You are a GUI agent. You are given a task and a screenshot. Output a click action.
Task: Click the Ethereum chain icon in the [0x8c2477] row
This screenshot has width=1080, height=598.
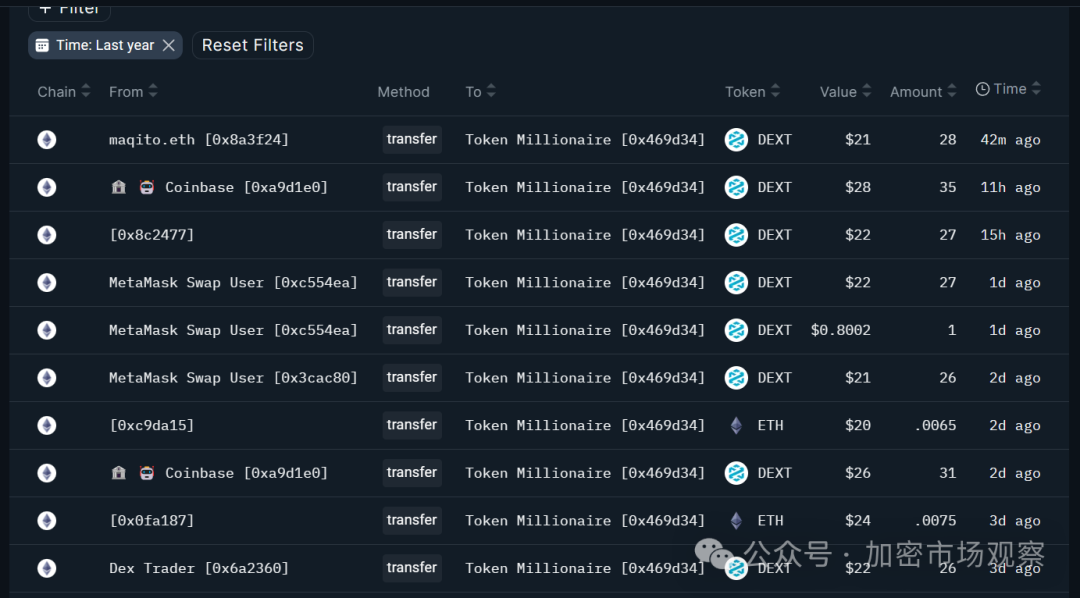click(x=47, y=235)
